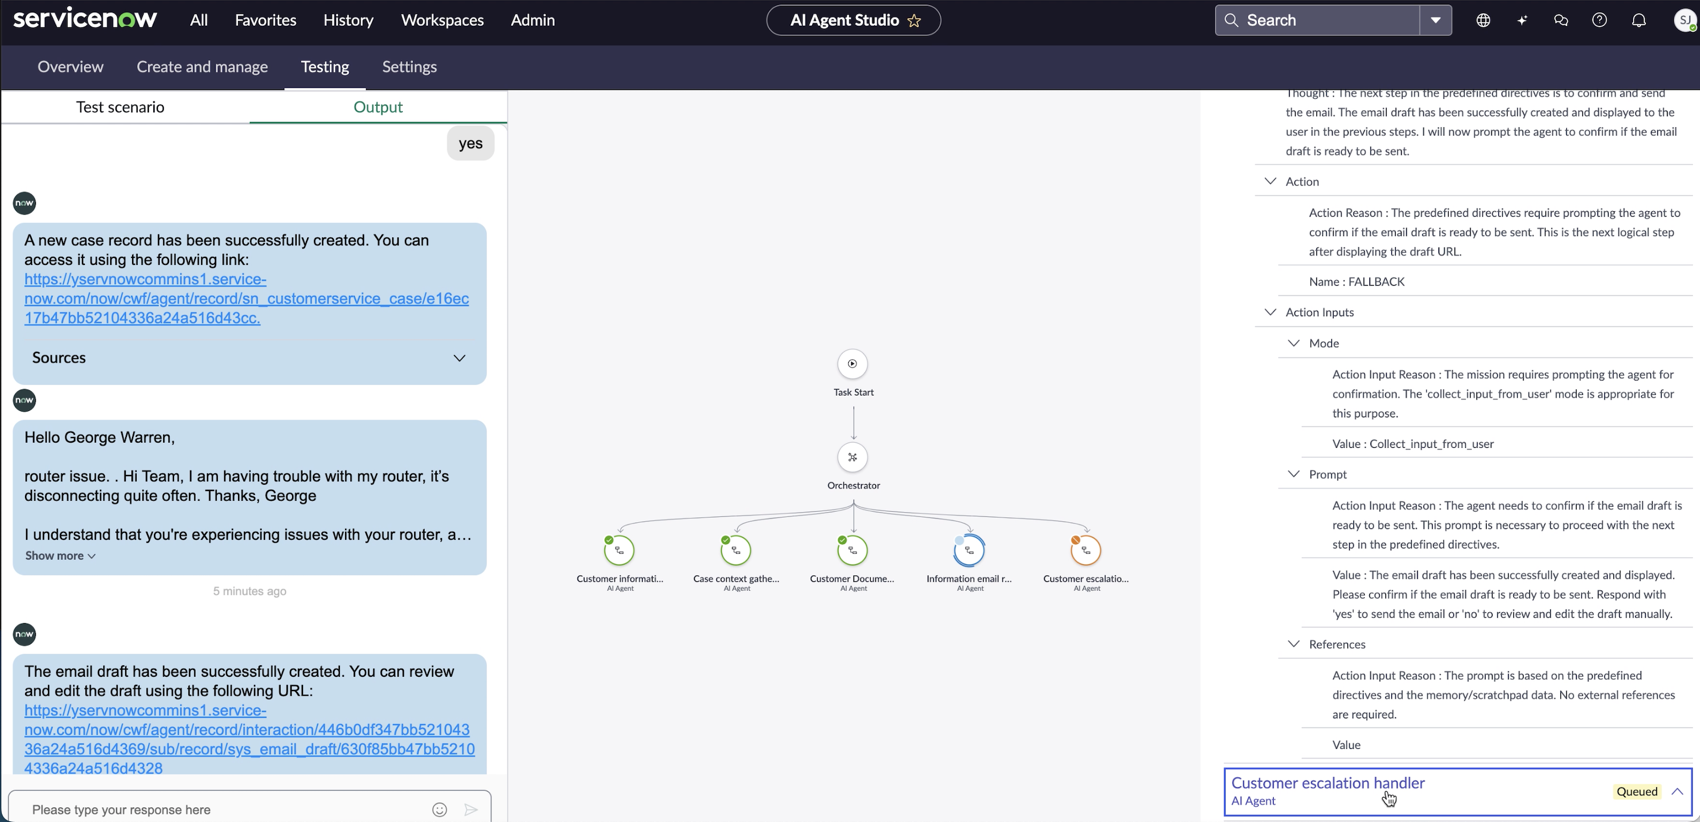Collapse the Prompt section

pyautogui.click(x=1294, y=474)
